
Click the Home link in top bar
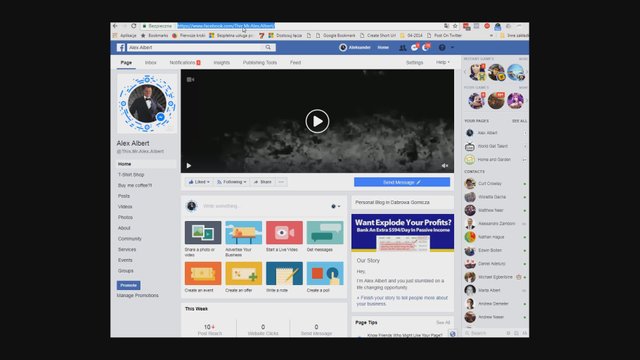point(383,47)
